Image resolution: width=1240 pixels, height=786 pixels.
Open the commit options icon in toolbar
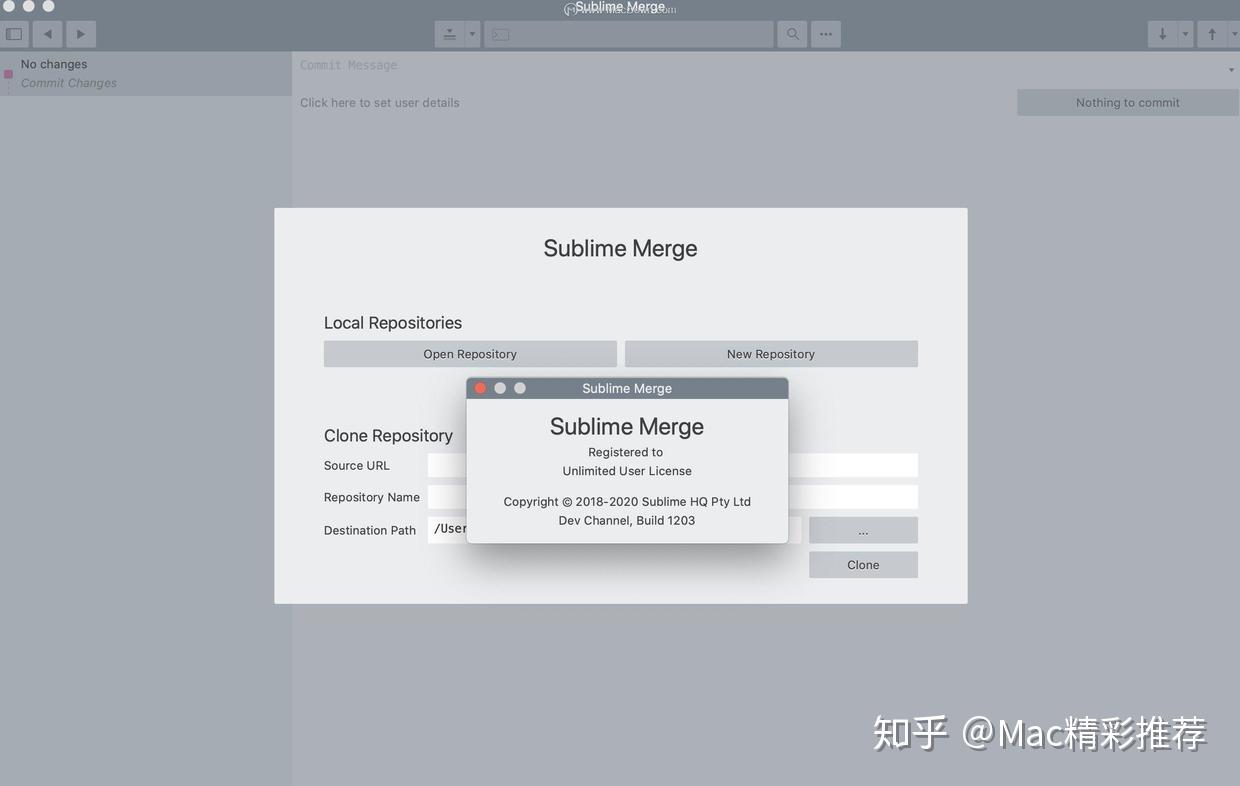[450, 33]
